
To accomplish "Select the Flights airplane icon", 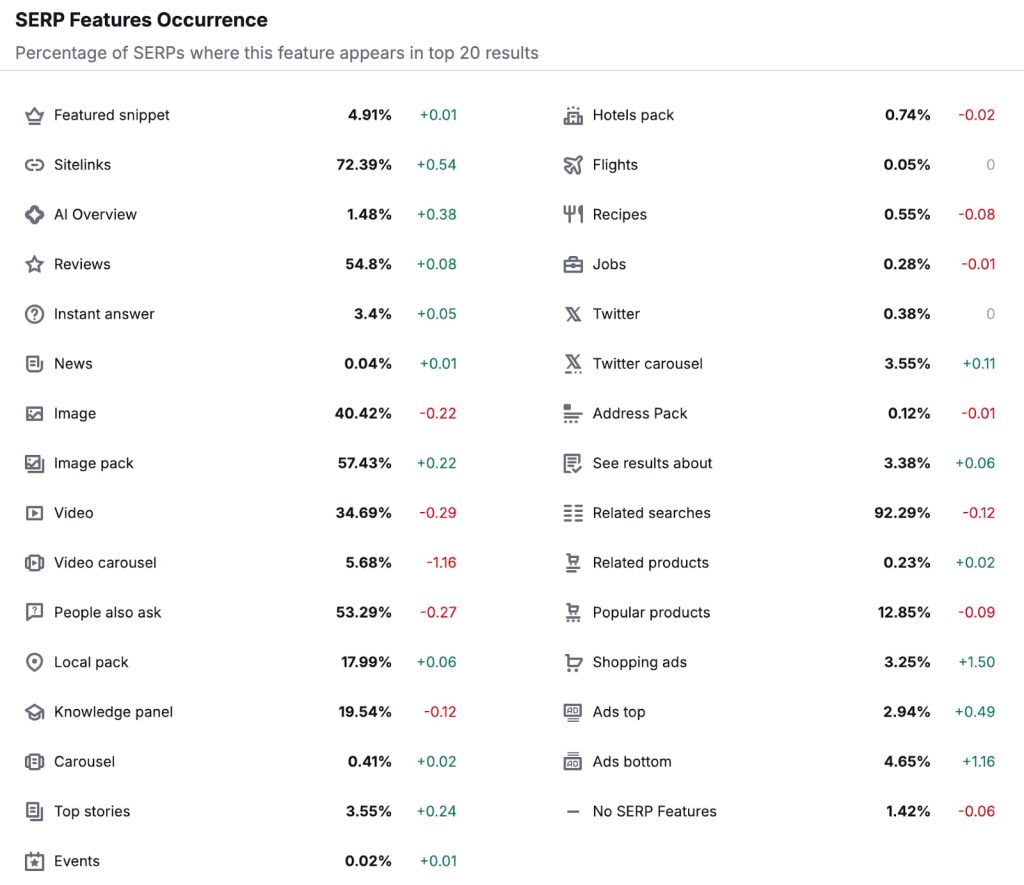I will point(573,165).
